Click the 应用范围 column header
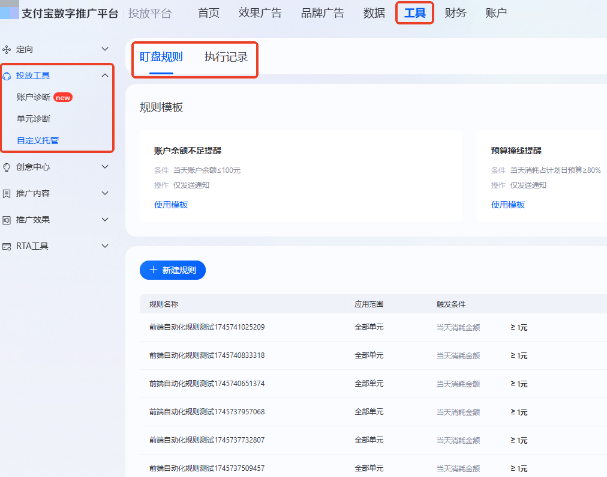The height and width of the screenshot is (477, 607). 369,304
